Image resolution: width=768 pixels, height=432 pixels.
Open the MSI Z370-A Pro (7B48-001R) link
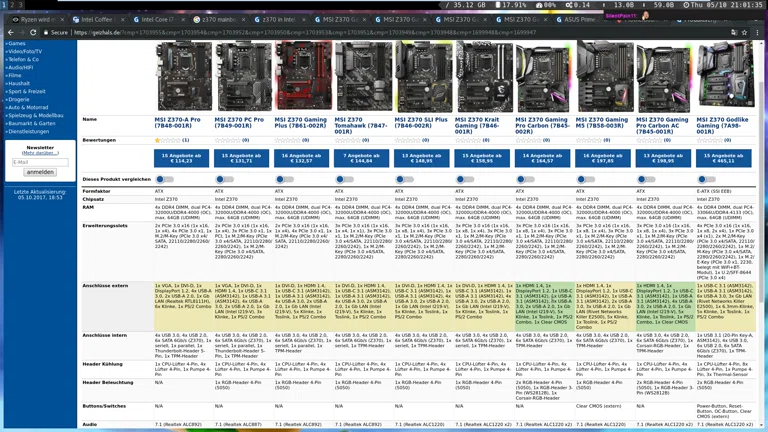click(178, 122)
